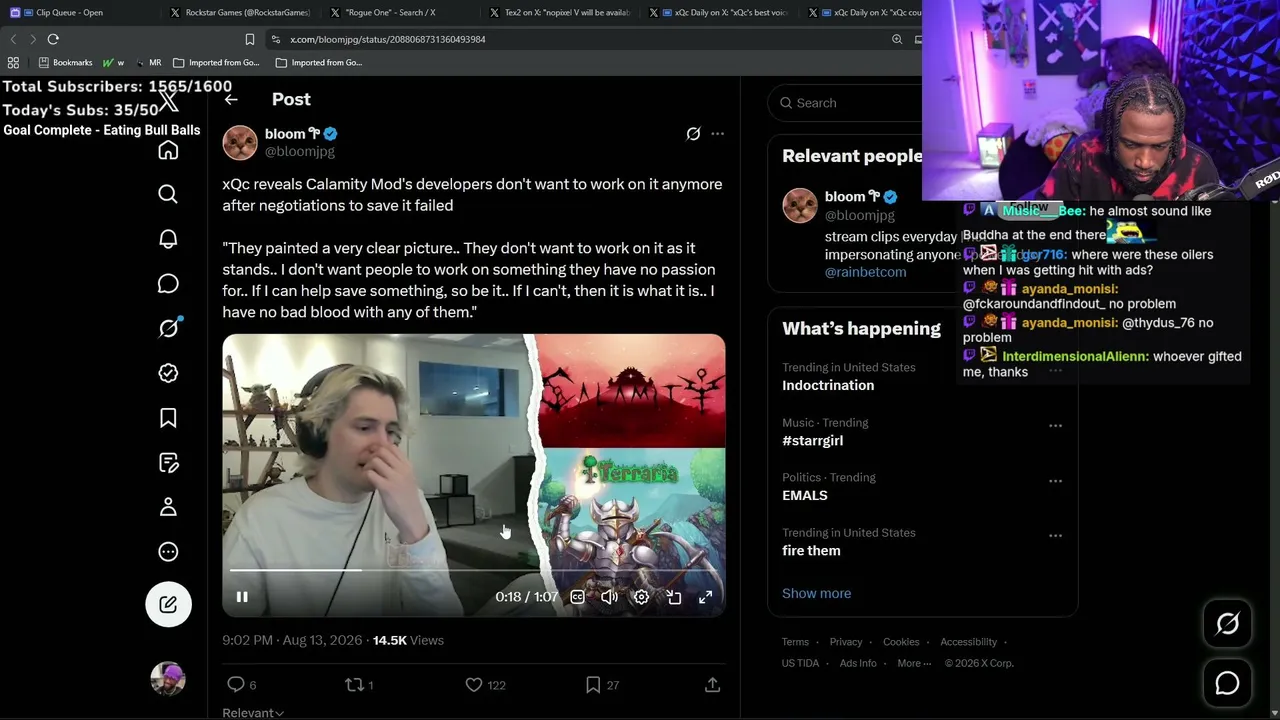Open the Bookmarks folder in bookmarks bar
This screenshot has height=720, width=1280.
click(66, 62)
